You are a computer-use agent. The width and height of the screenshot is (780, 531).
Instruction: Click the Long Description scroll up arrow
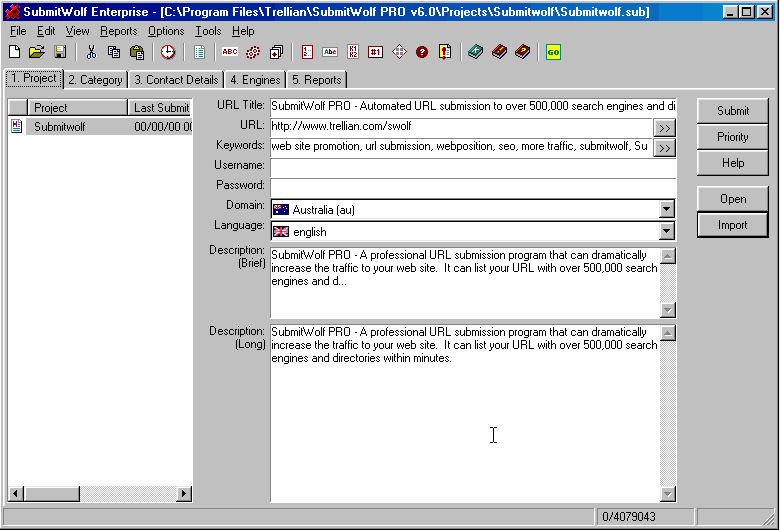point(668,333)
